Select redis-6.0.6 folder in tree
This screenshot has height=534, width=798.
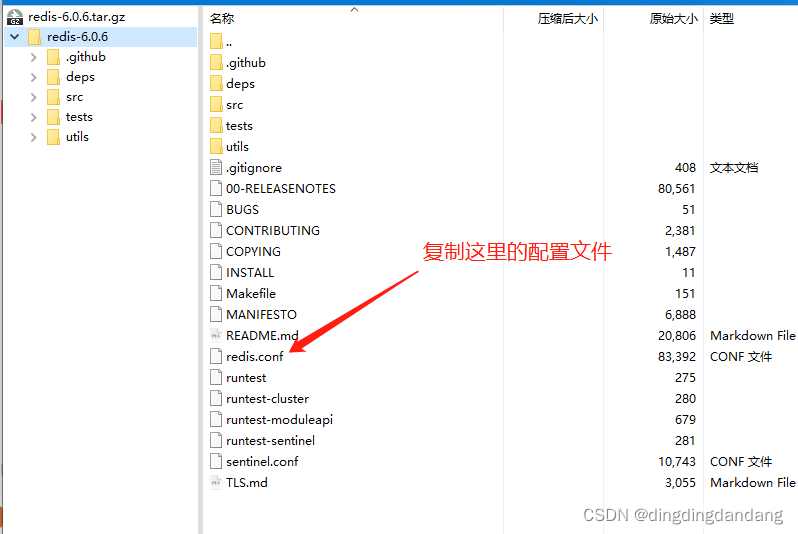[x=77, y=37]
